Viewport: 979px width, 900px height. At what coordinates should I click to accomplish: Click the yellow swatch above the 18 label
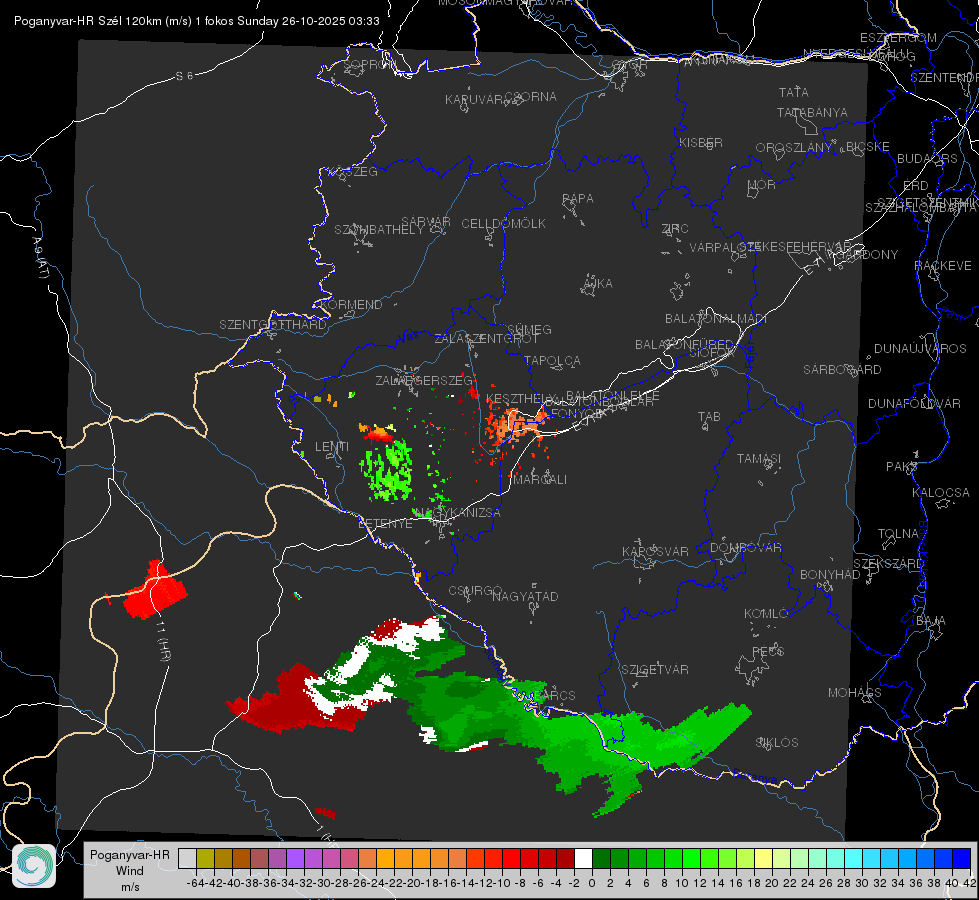[x=764, y=858]
